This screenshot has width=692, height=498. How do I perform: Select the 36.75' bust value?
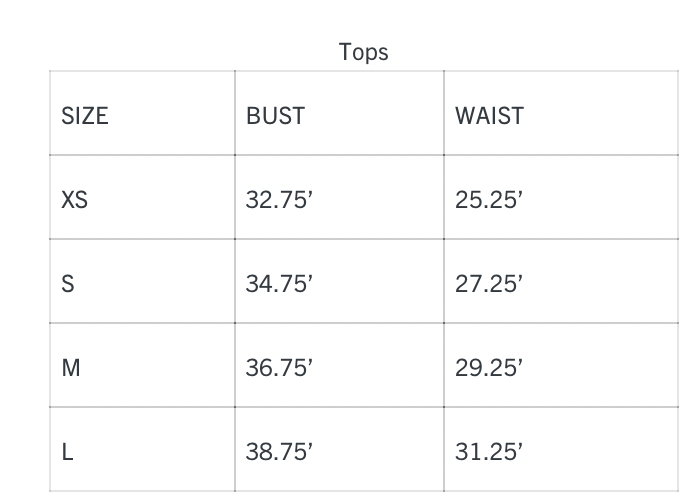pyautogui.click(x=280, y=368)
